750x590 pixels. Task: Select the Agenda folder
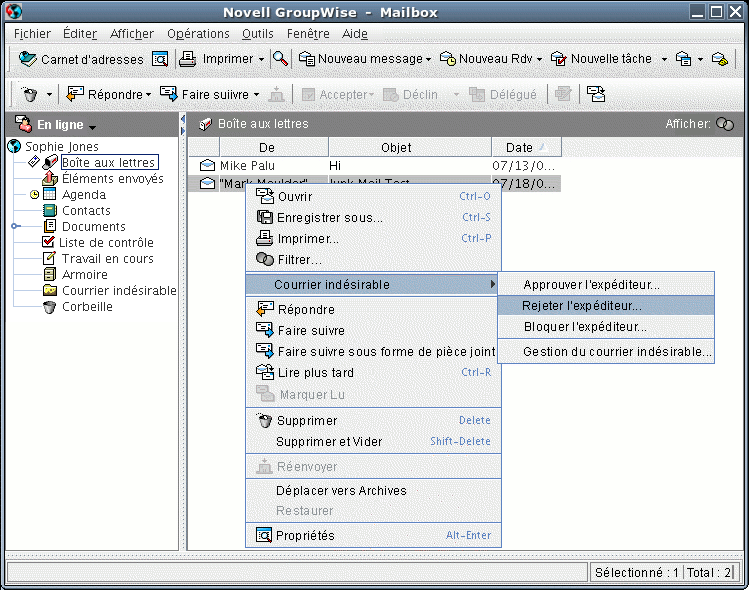[84, 195]
